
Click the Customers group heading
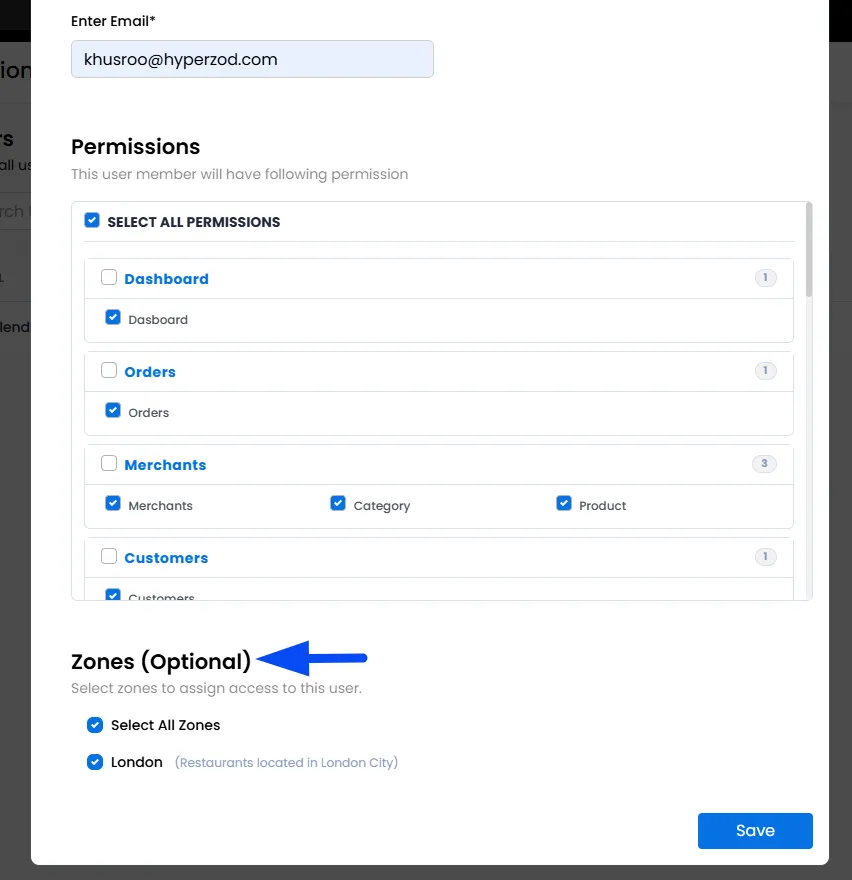pos(166,558)
